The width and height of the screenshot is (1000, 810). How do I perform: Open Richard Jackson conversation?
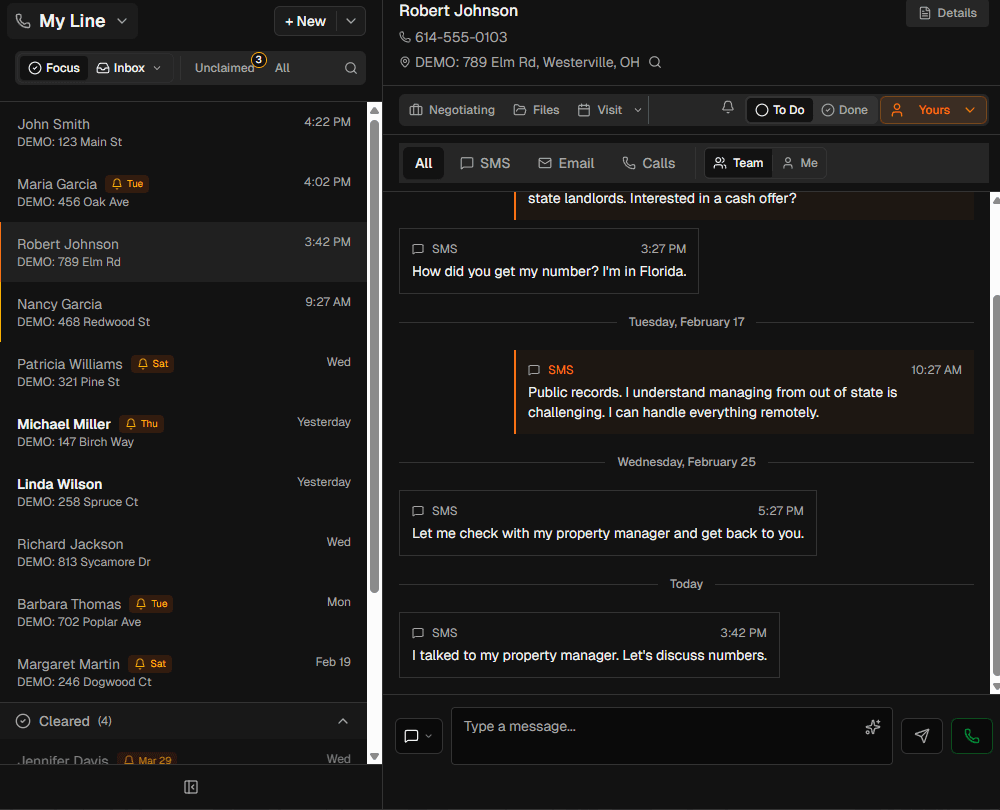pos(184,552)
